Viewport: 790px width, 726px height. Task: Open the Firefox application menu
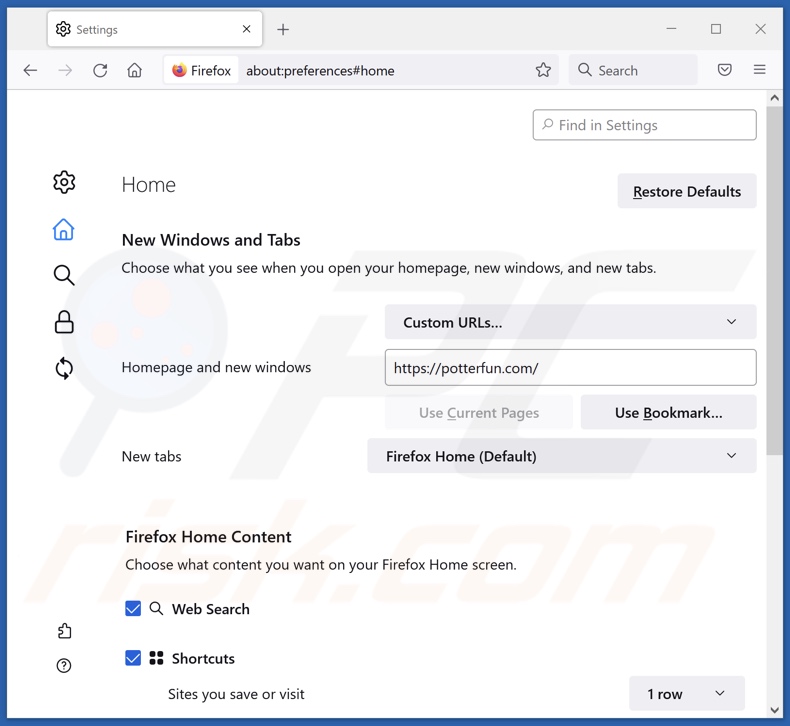[x=760, y=70]
